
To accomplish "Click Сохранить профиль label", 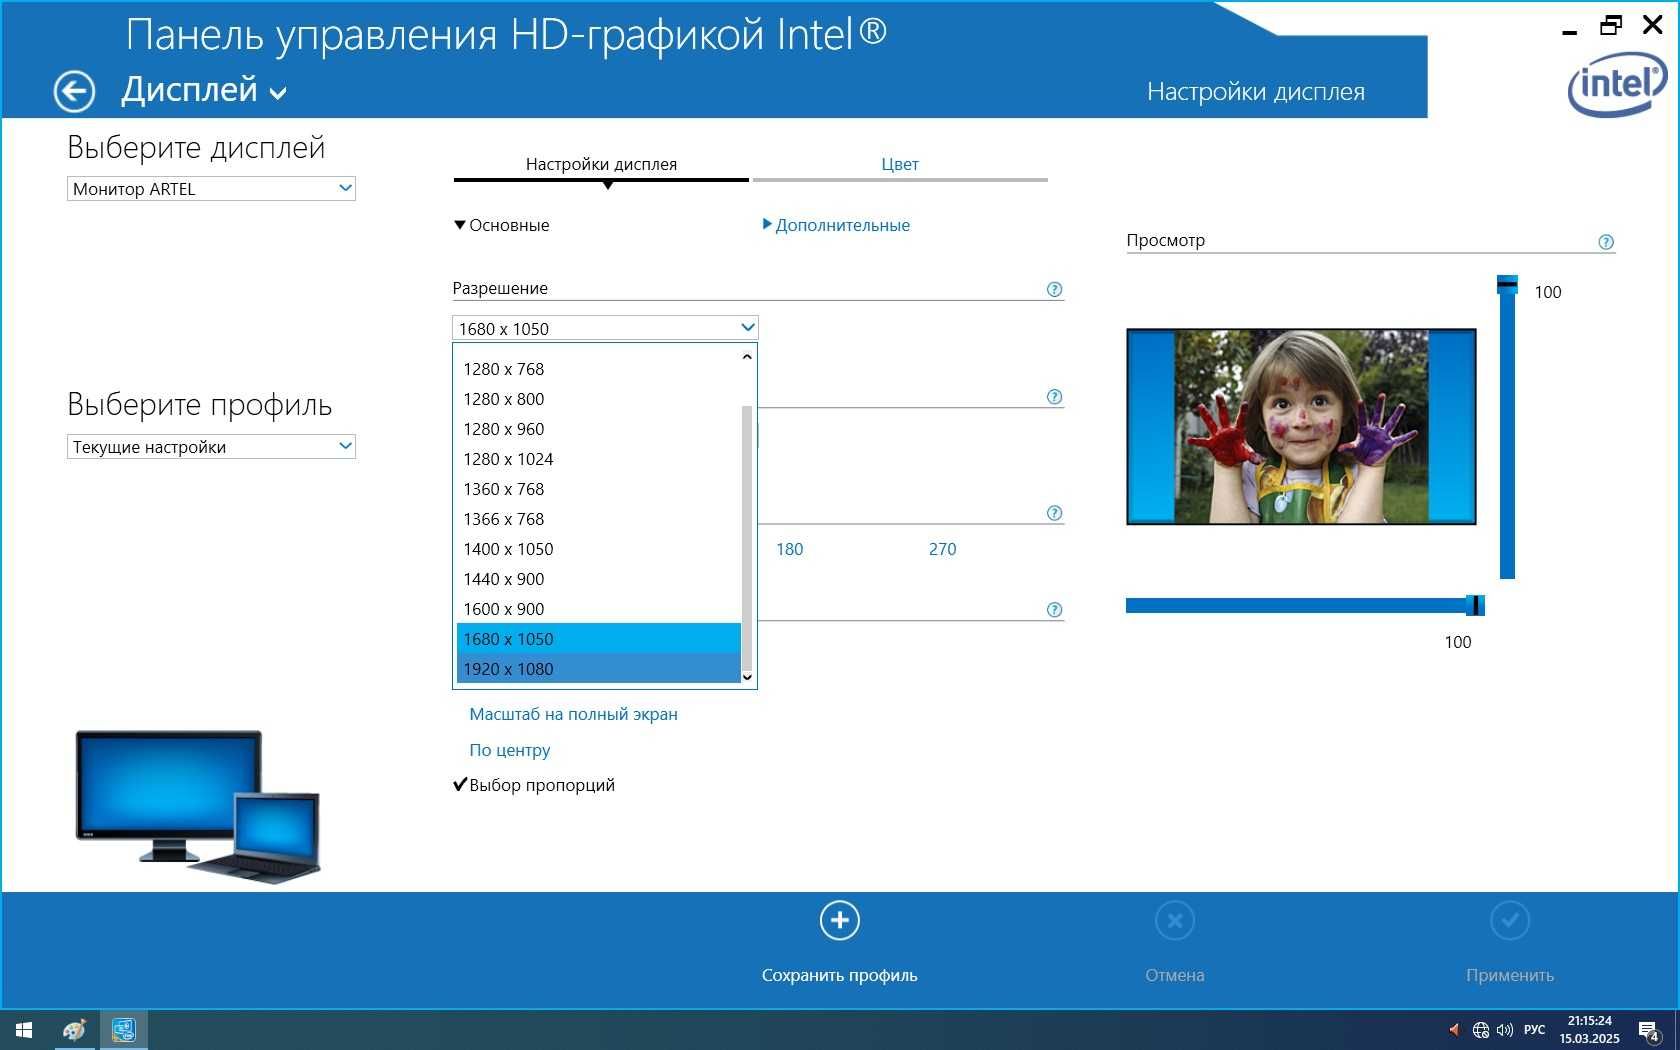I will pos(840,975).
